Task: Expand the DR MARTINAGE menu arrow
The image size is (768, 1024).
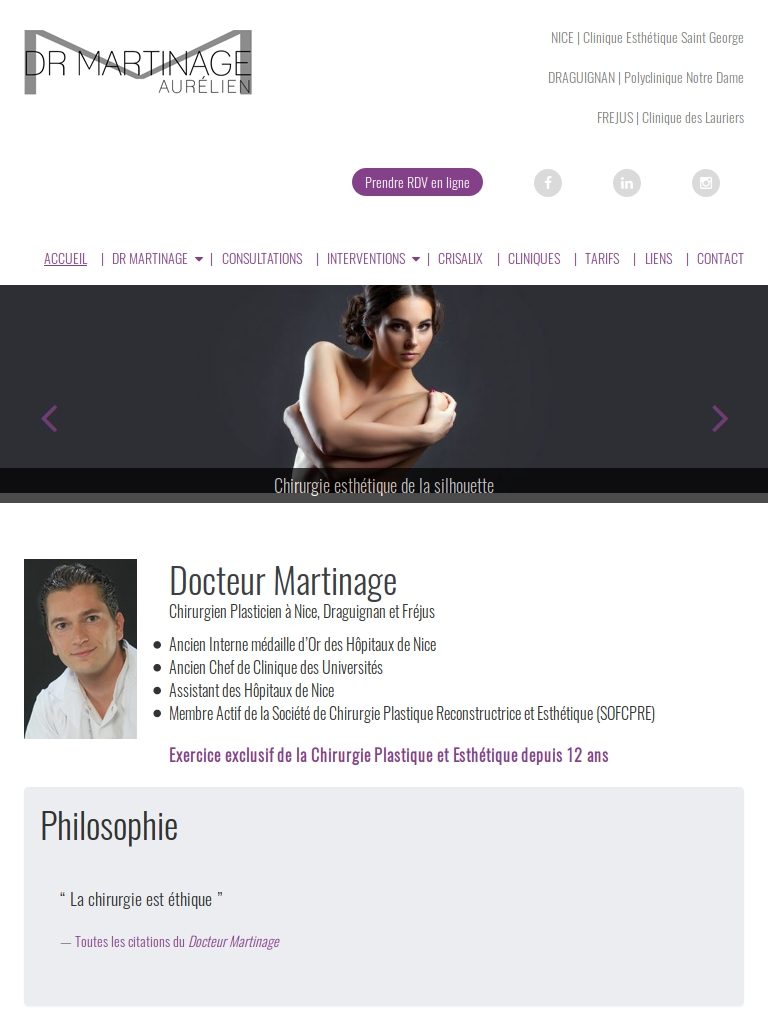Action: click(199, 259)
